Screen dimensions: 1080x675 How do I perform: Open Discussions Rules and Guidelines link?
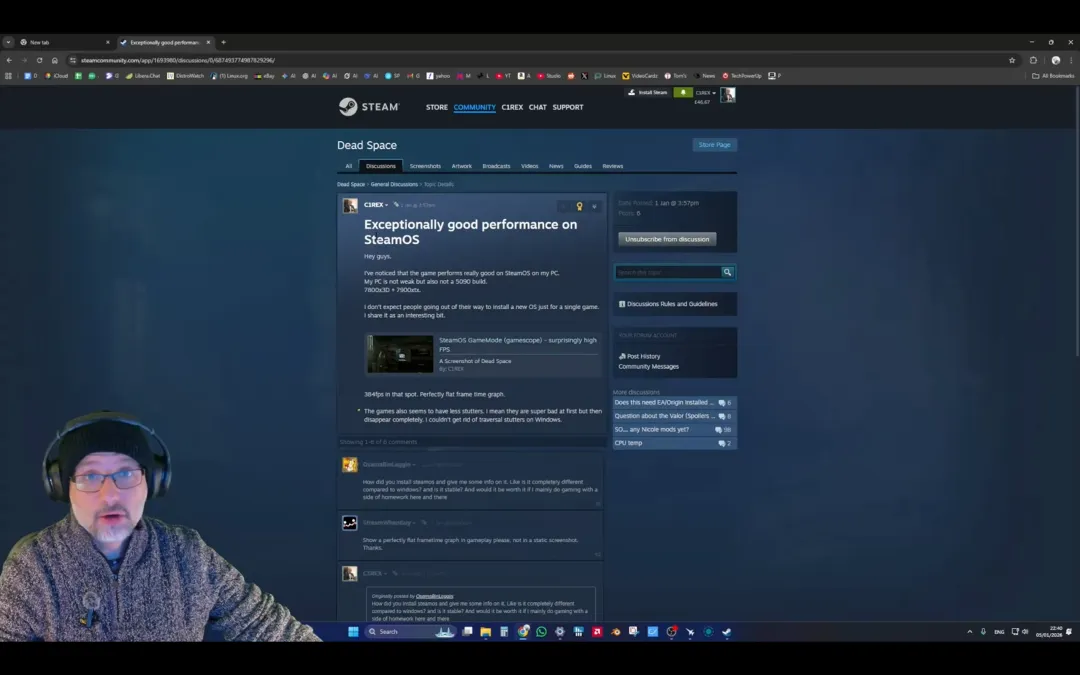tap(672, 304)
